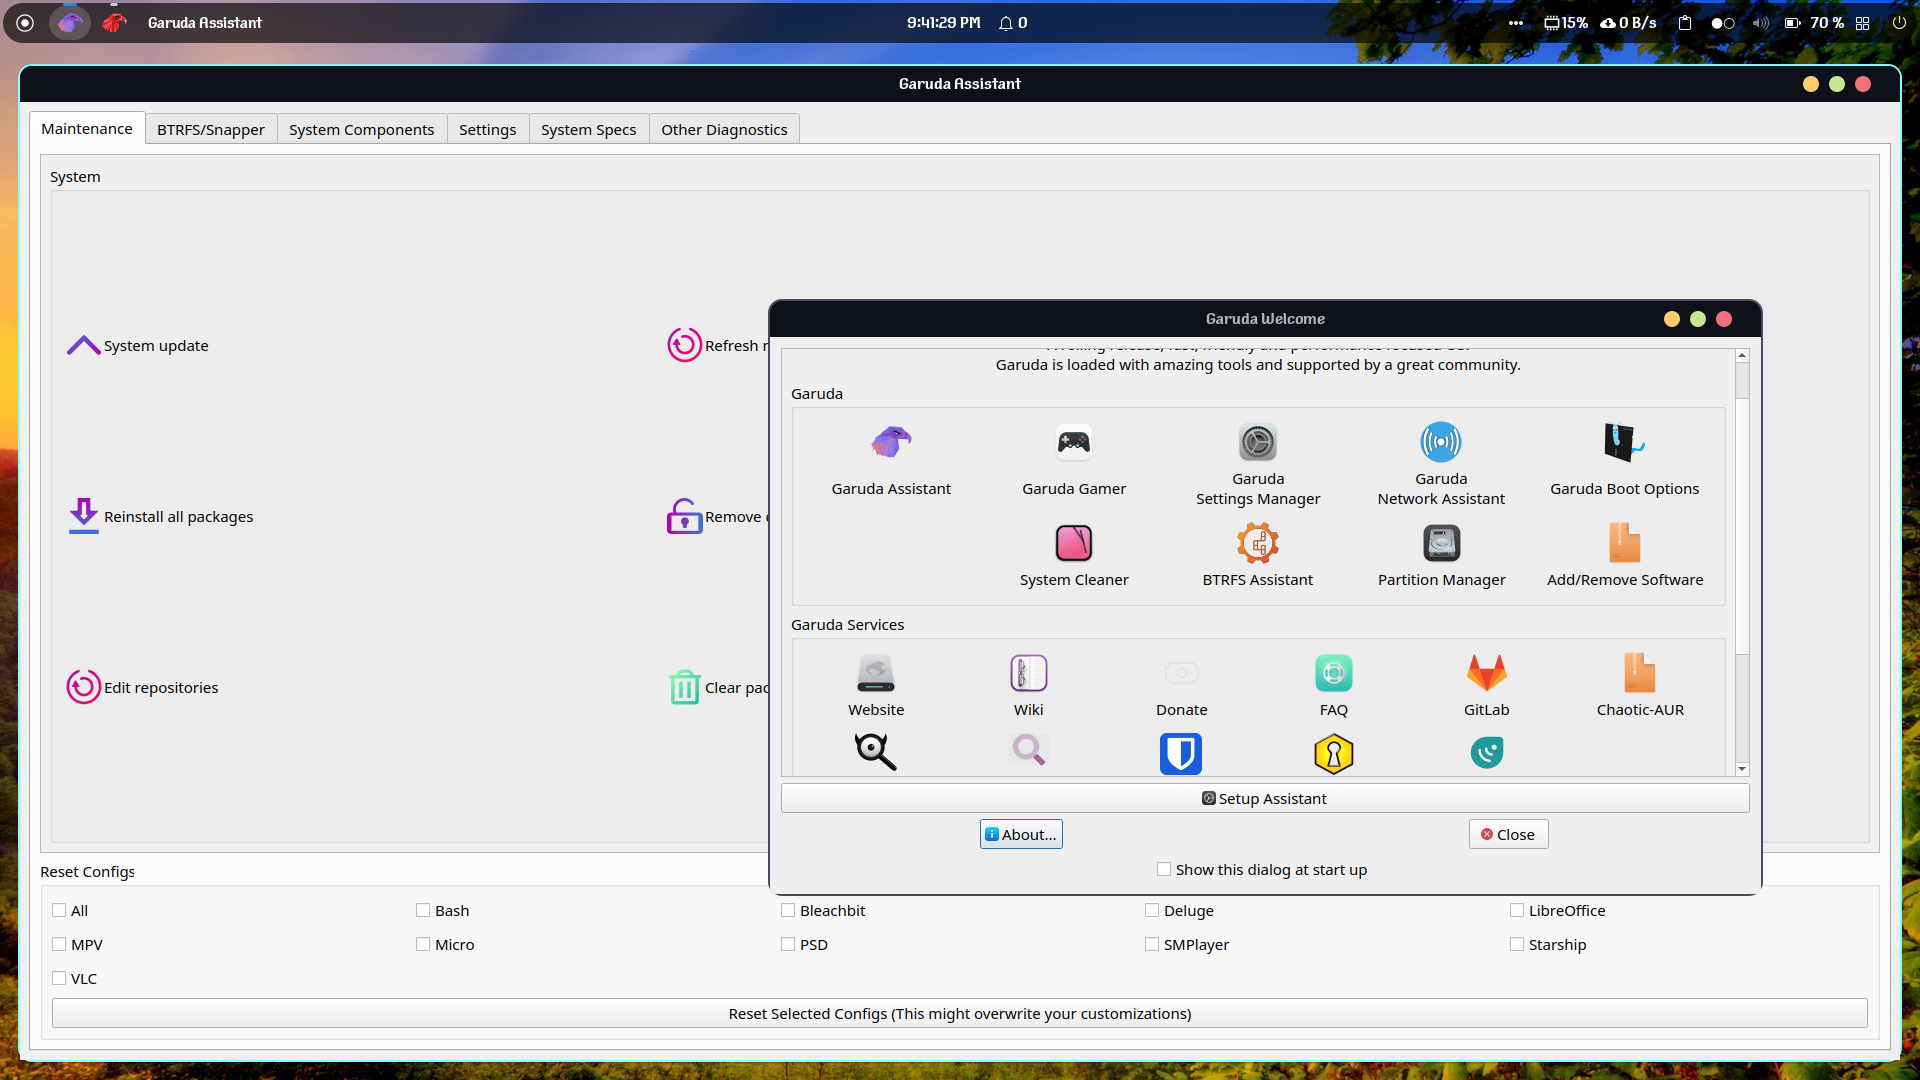Open the Chaotic-AUR service icon

pyautogui.click(x=1639, y=683)
